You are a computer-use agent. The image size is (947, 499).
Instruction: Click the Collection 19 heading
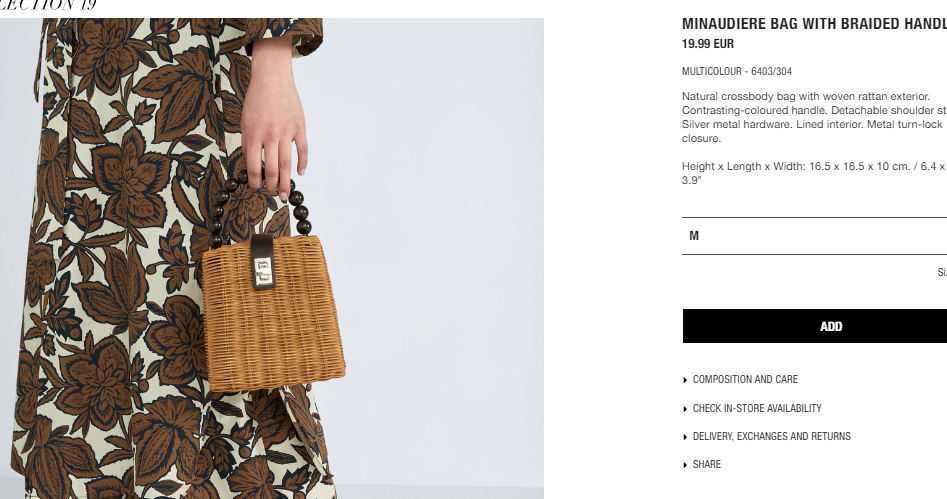(x=48, y=5)
